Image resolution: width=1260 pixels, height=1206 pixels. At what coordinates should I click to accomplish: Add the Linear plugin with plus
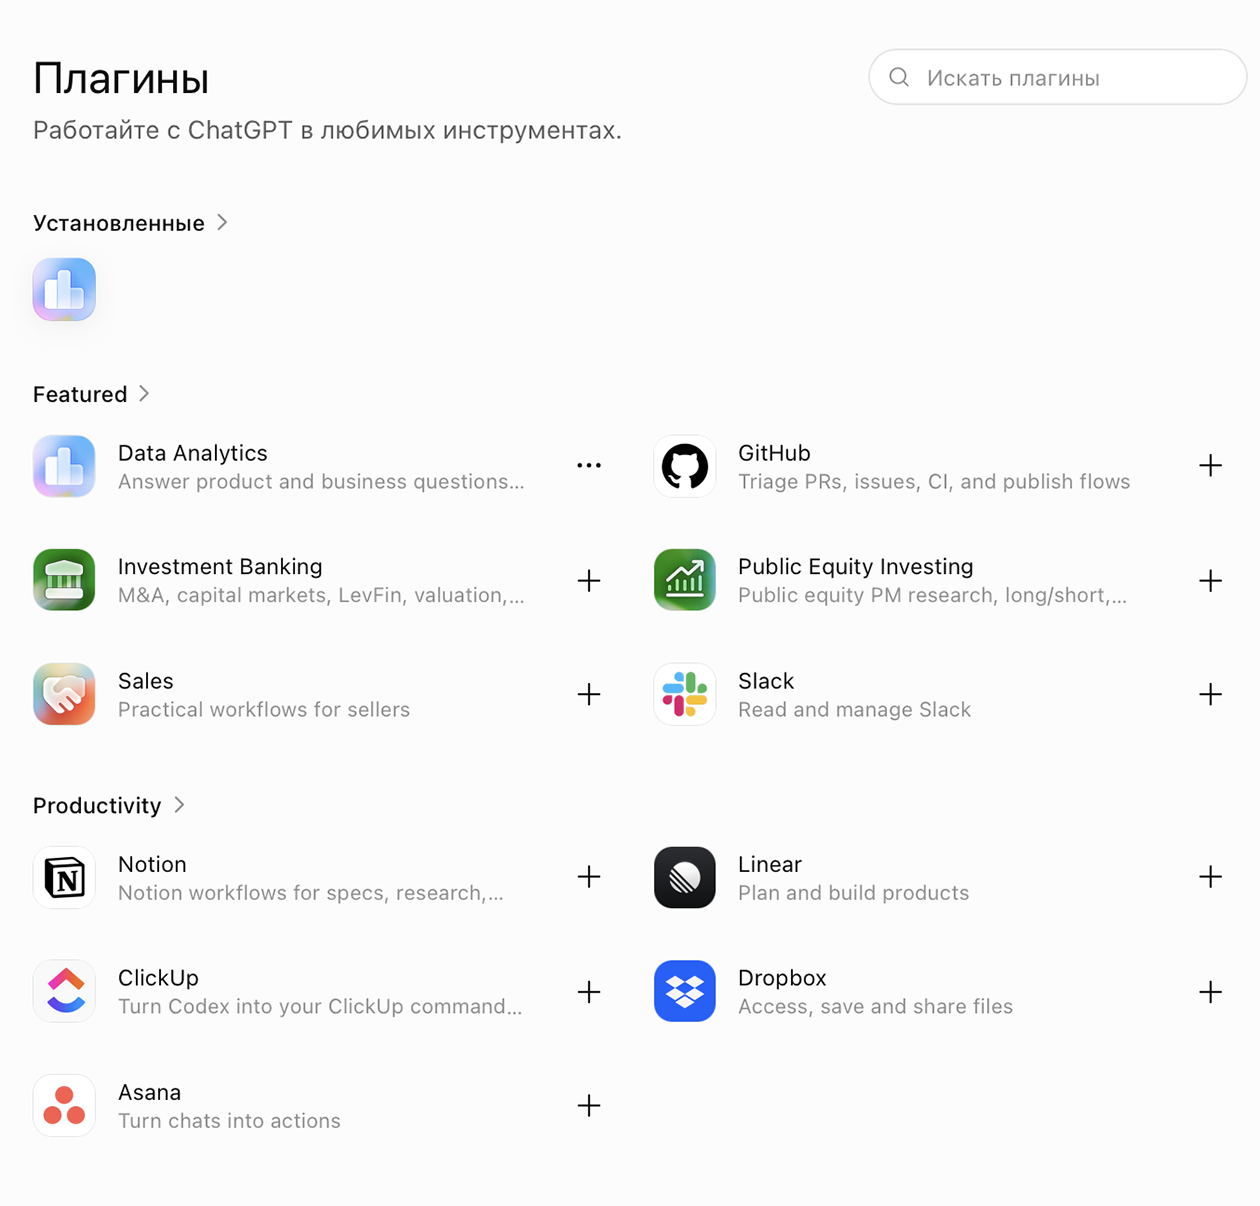pos(1210,877)
